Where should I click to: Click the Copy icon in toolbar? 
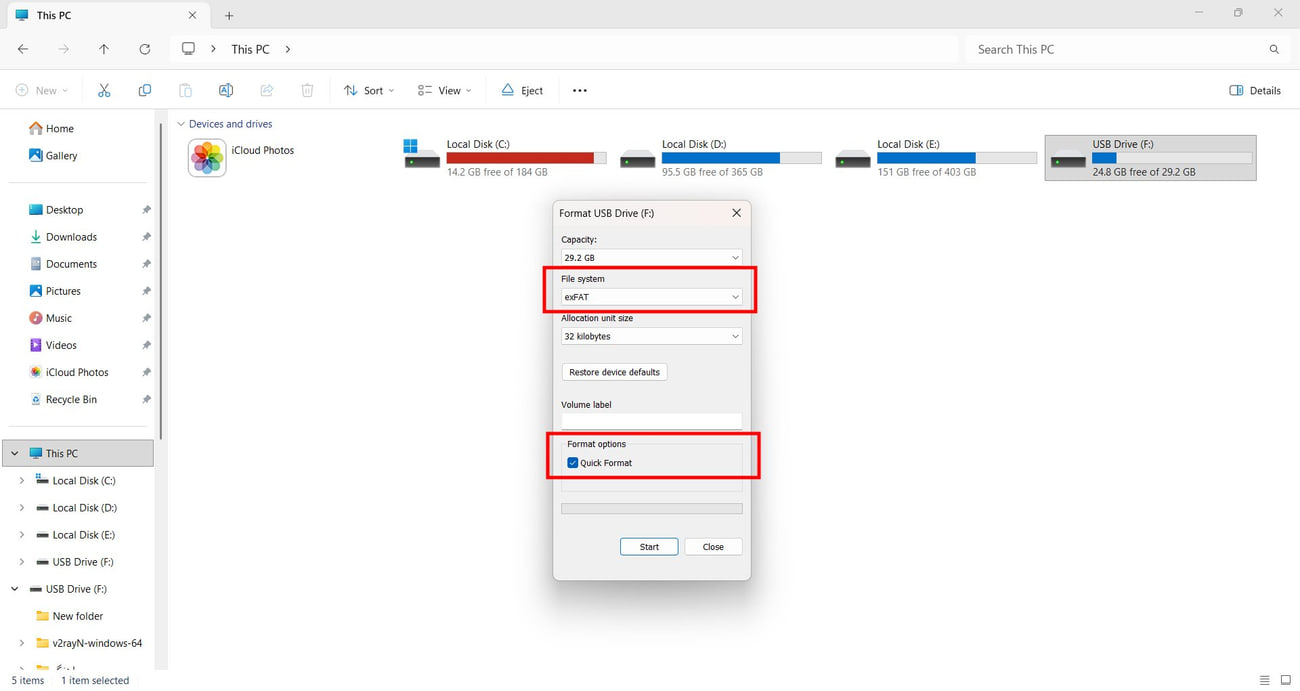[145, 90]
